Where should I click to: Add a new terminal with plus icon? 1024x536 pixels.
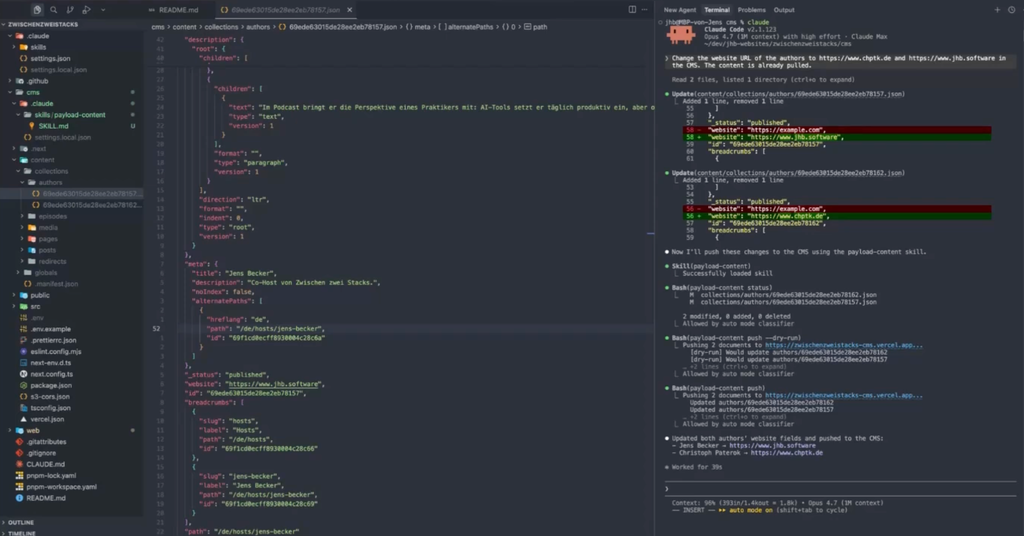point(997,10)
